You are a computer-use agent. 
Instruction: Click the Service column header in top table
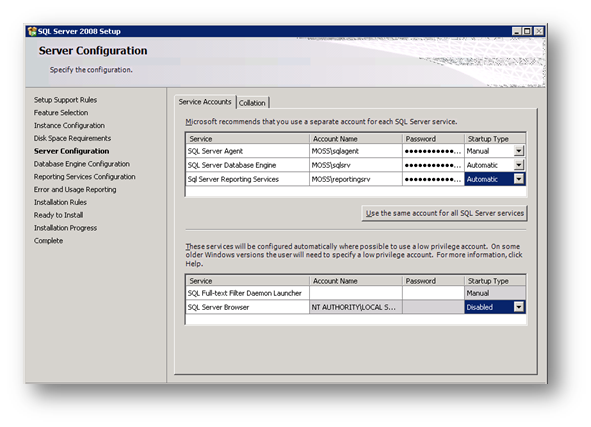click(248, 139)
